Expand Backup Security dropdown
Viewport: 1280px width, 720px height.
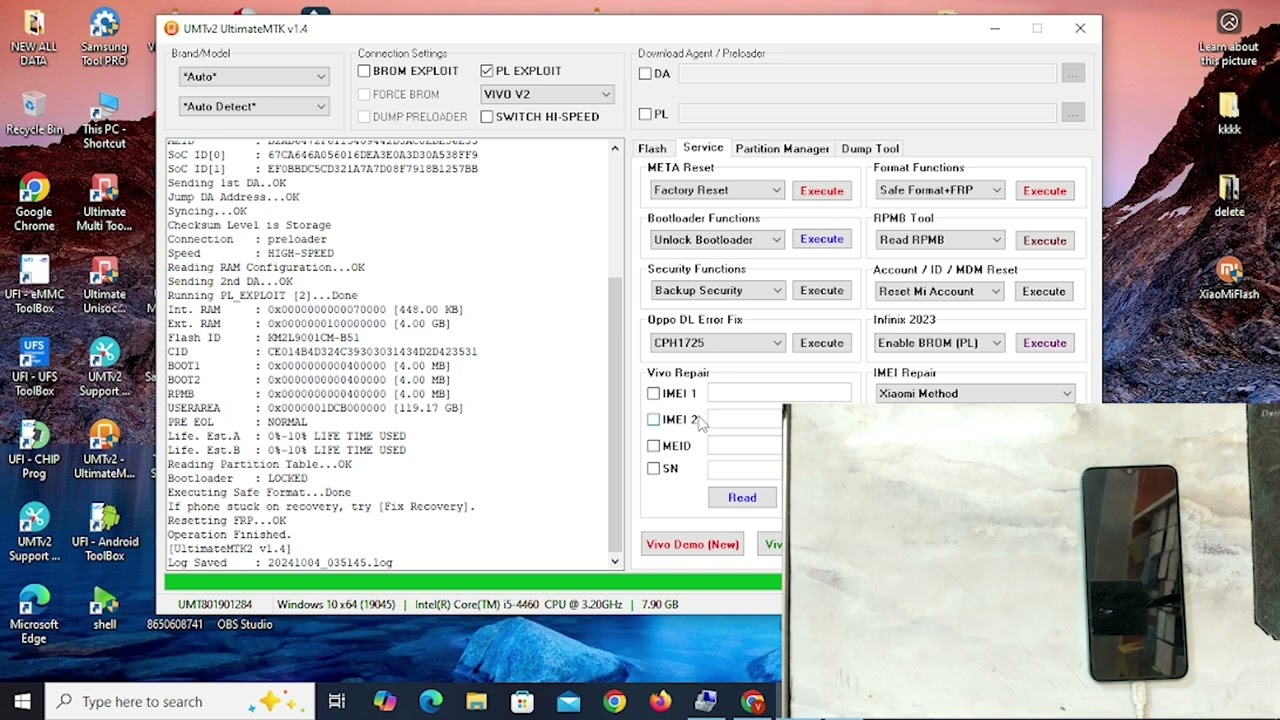(716, 291)
